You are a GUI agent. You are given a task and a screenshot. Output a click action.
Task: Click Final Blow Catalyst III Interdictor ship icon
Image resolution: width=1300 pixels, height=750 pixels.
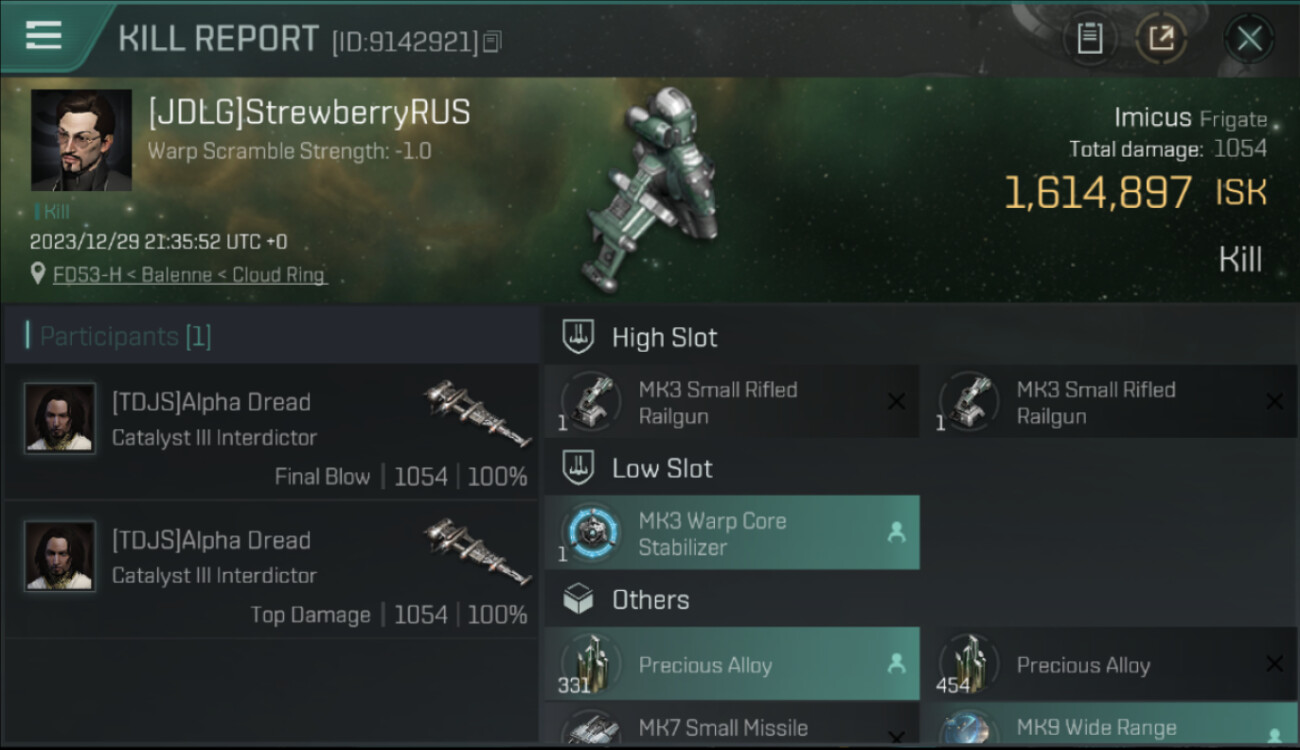click(477, 412)
